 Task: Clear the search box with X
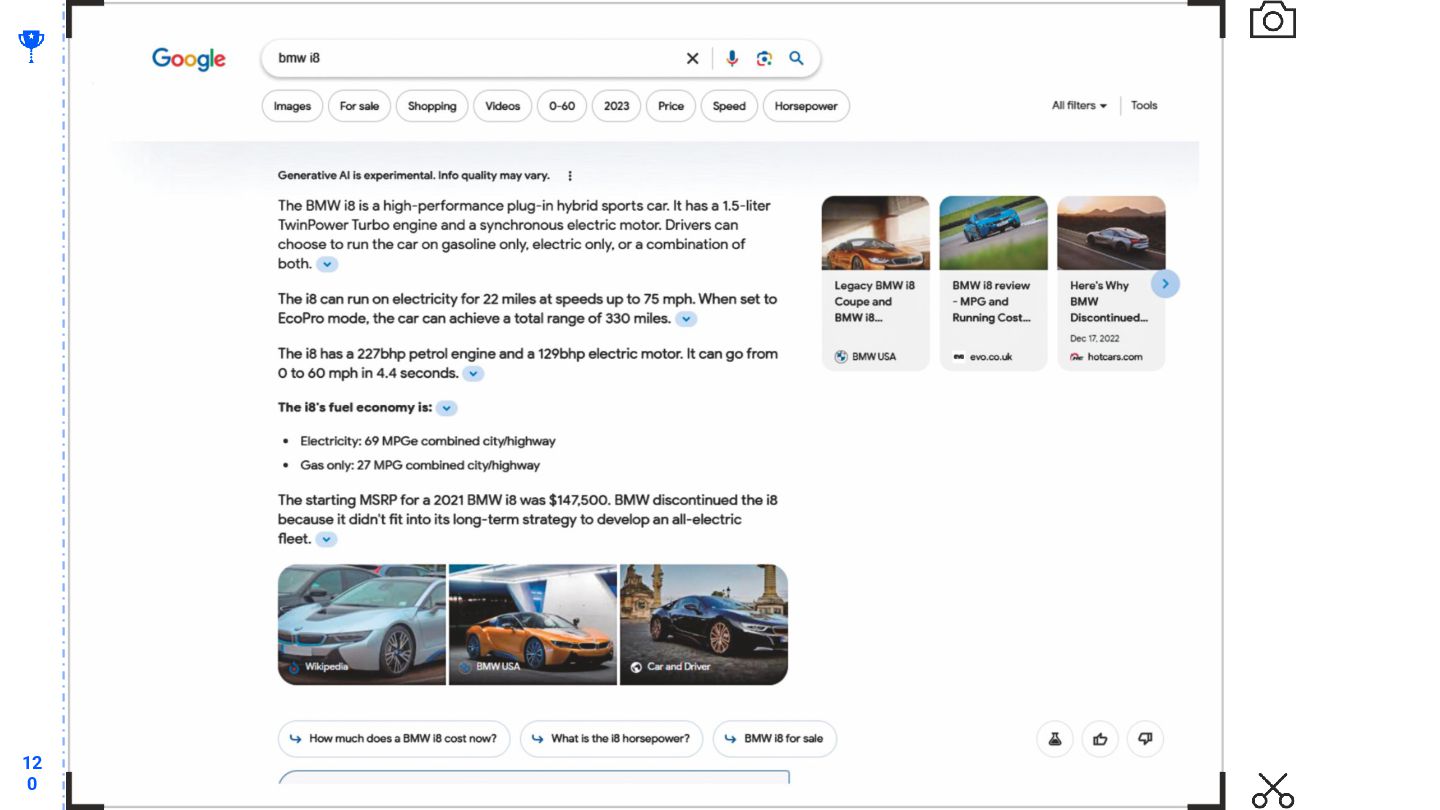pos(692,59)
